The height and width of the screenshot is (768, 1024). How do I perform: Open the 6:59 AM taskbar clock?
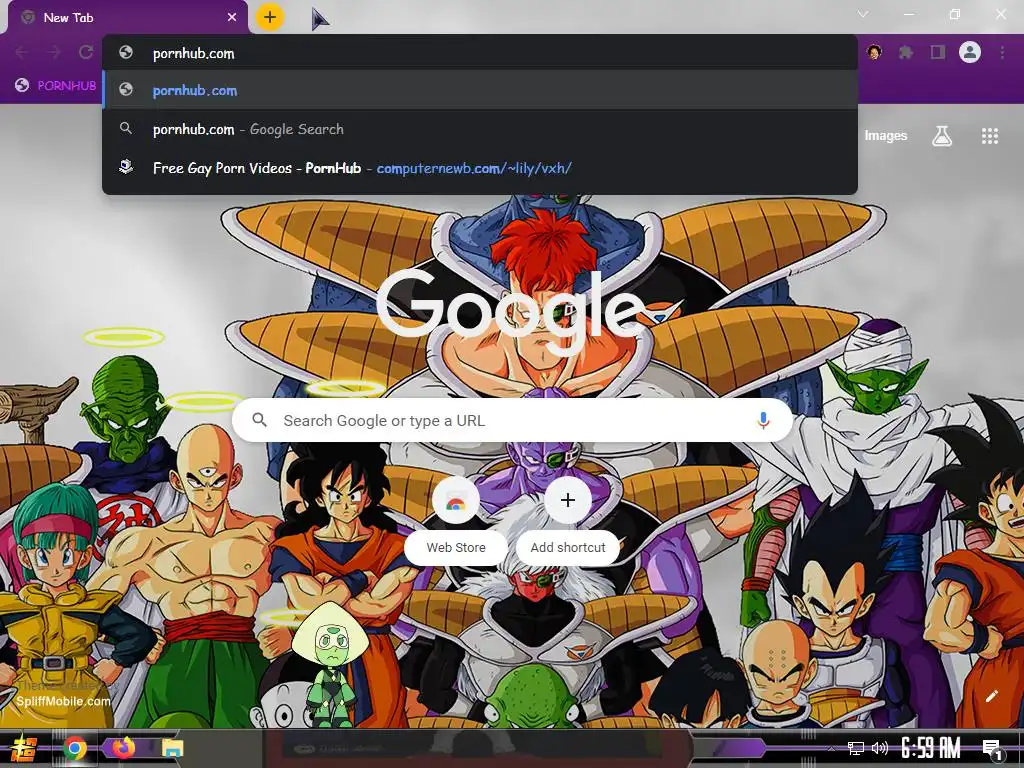point(931,748)
